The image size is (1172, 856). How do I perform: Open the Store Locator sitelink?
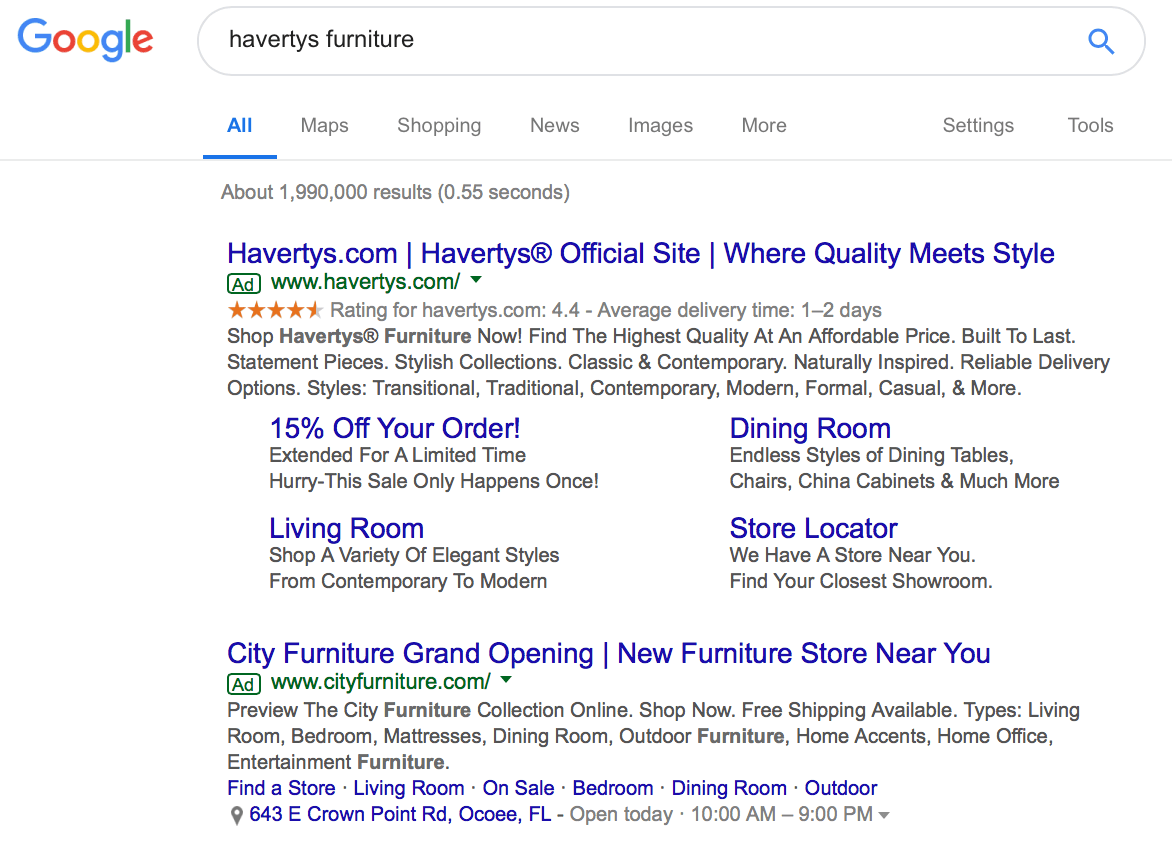813,529
